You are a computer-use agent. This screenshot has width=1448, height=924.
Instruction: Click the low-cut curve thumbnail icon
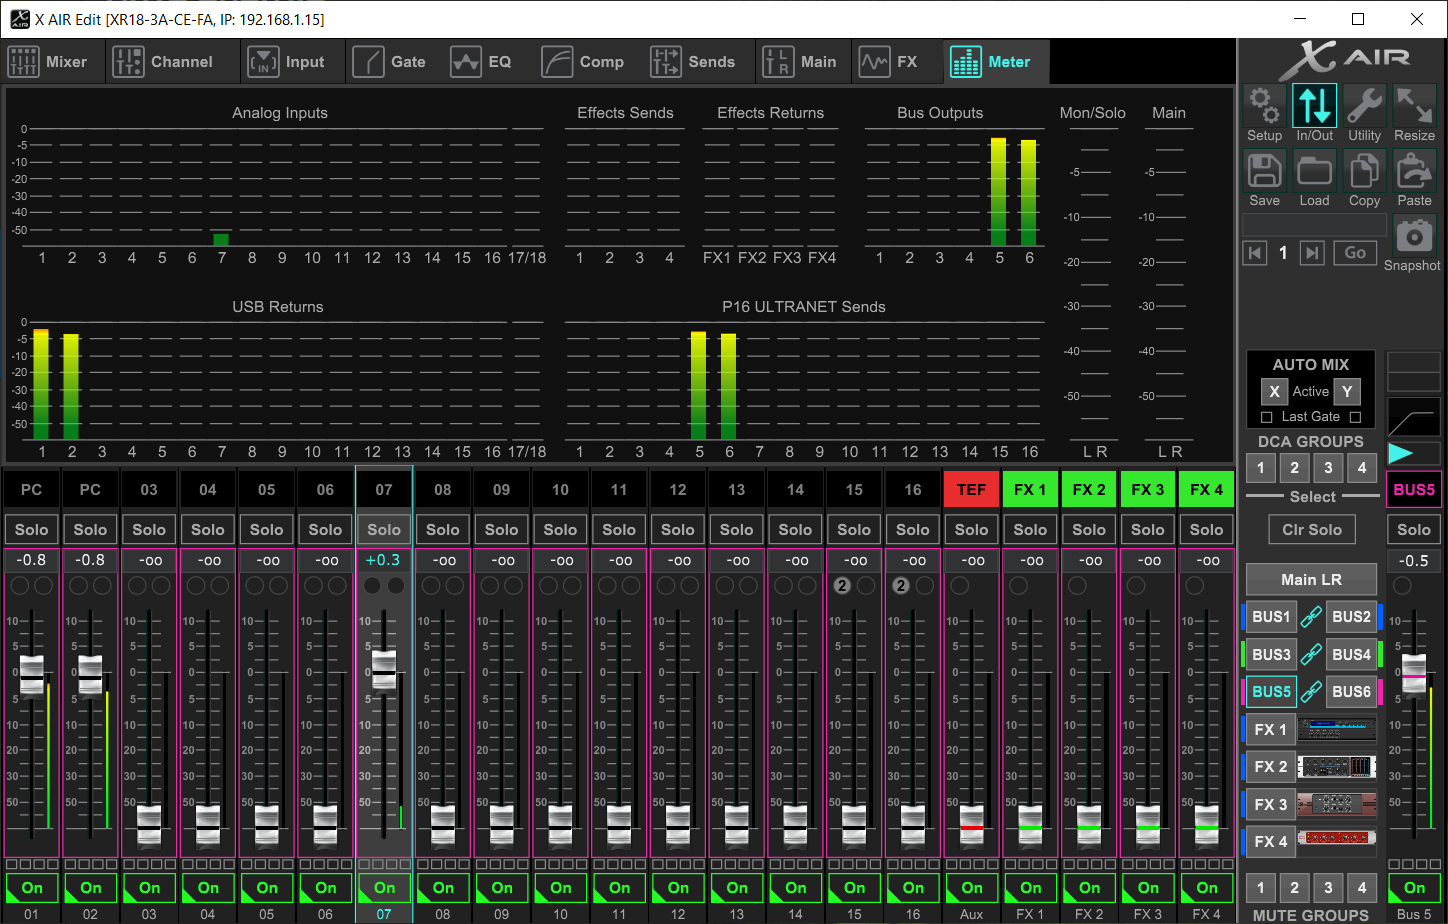pyautogui.click(x=1414, y=415)
